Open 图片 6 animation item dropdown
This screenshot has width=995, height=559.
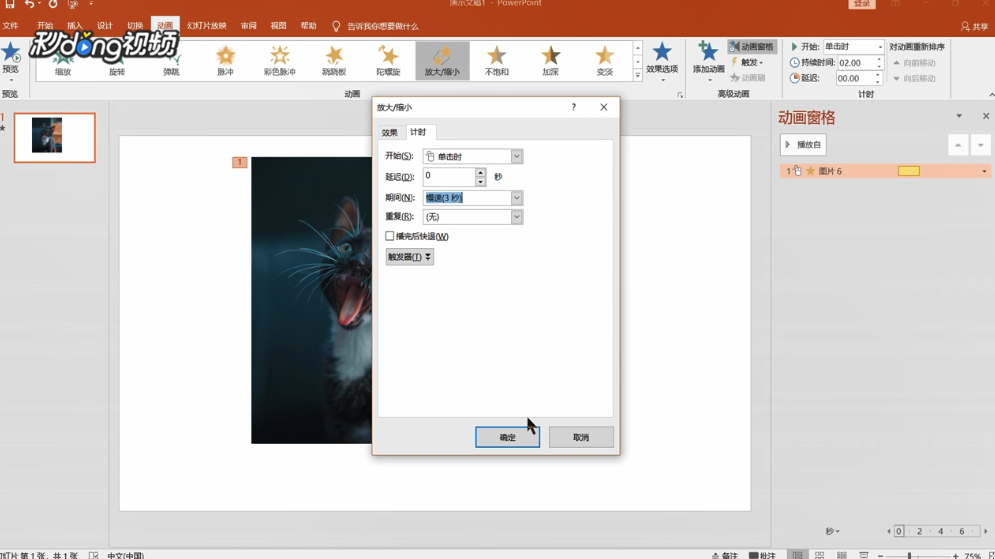[x=984, y=171]
